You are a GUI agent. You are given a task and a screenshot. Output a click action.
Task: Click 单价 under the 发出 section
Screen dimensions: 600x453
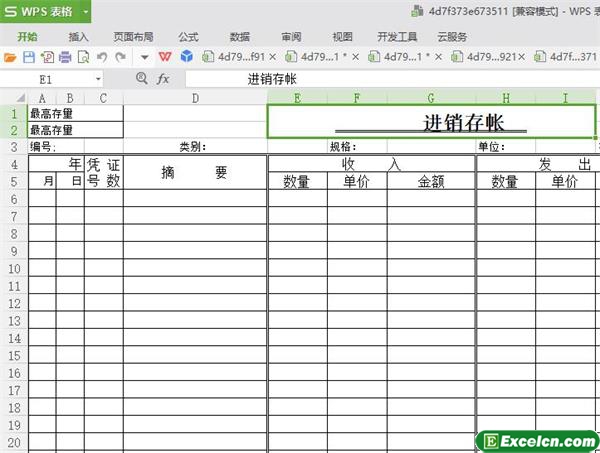tap(565, 181)
